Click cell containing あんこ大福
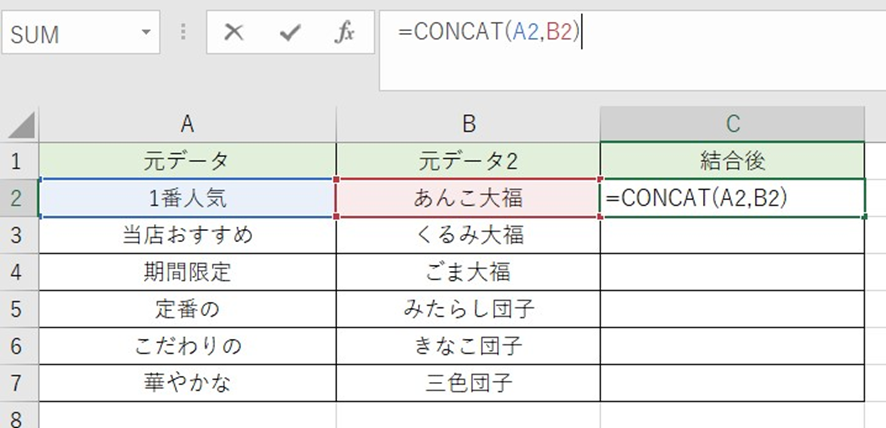This screenshot has height=428, width=886. tap(468, 198)
